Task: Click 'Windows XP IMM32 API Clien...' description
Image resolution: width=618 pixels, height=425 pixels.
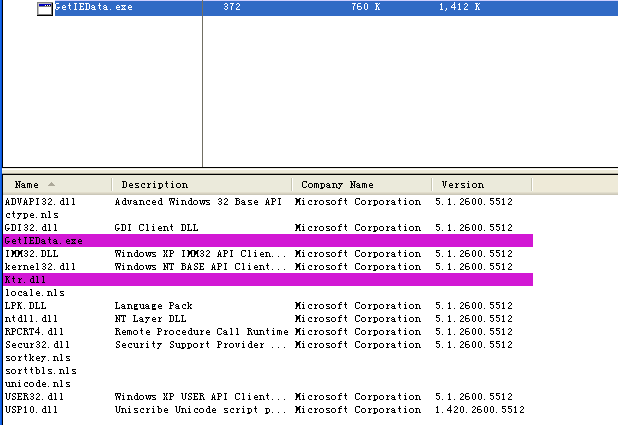Action: (x=201, y=254)
